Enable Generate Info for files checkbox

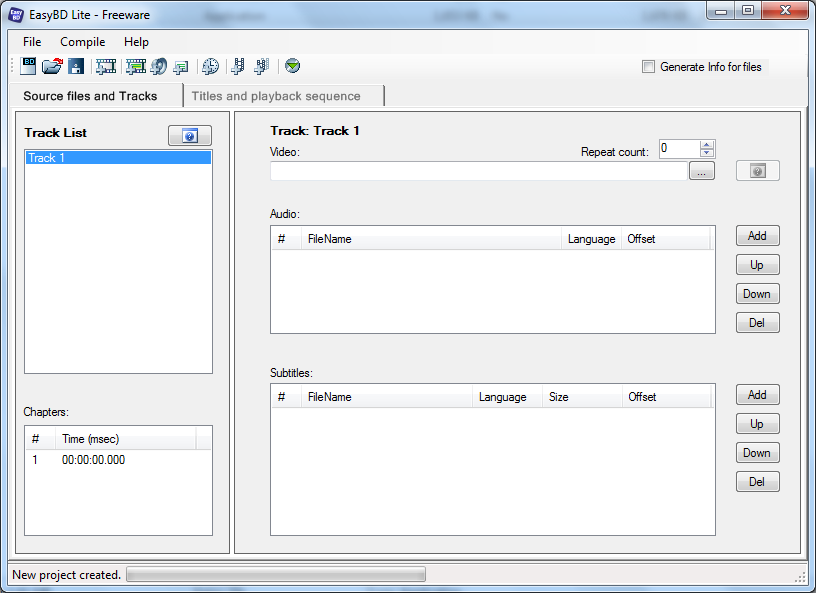click(x=648, y=67)
